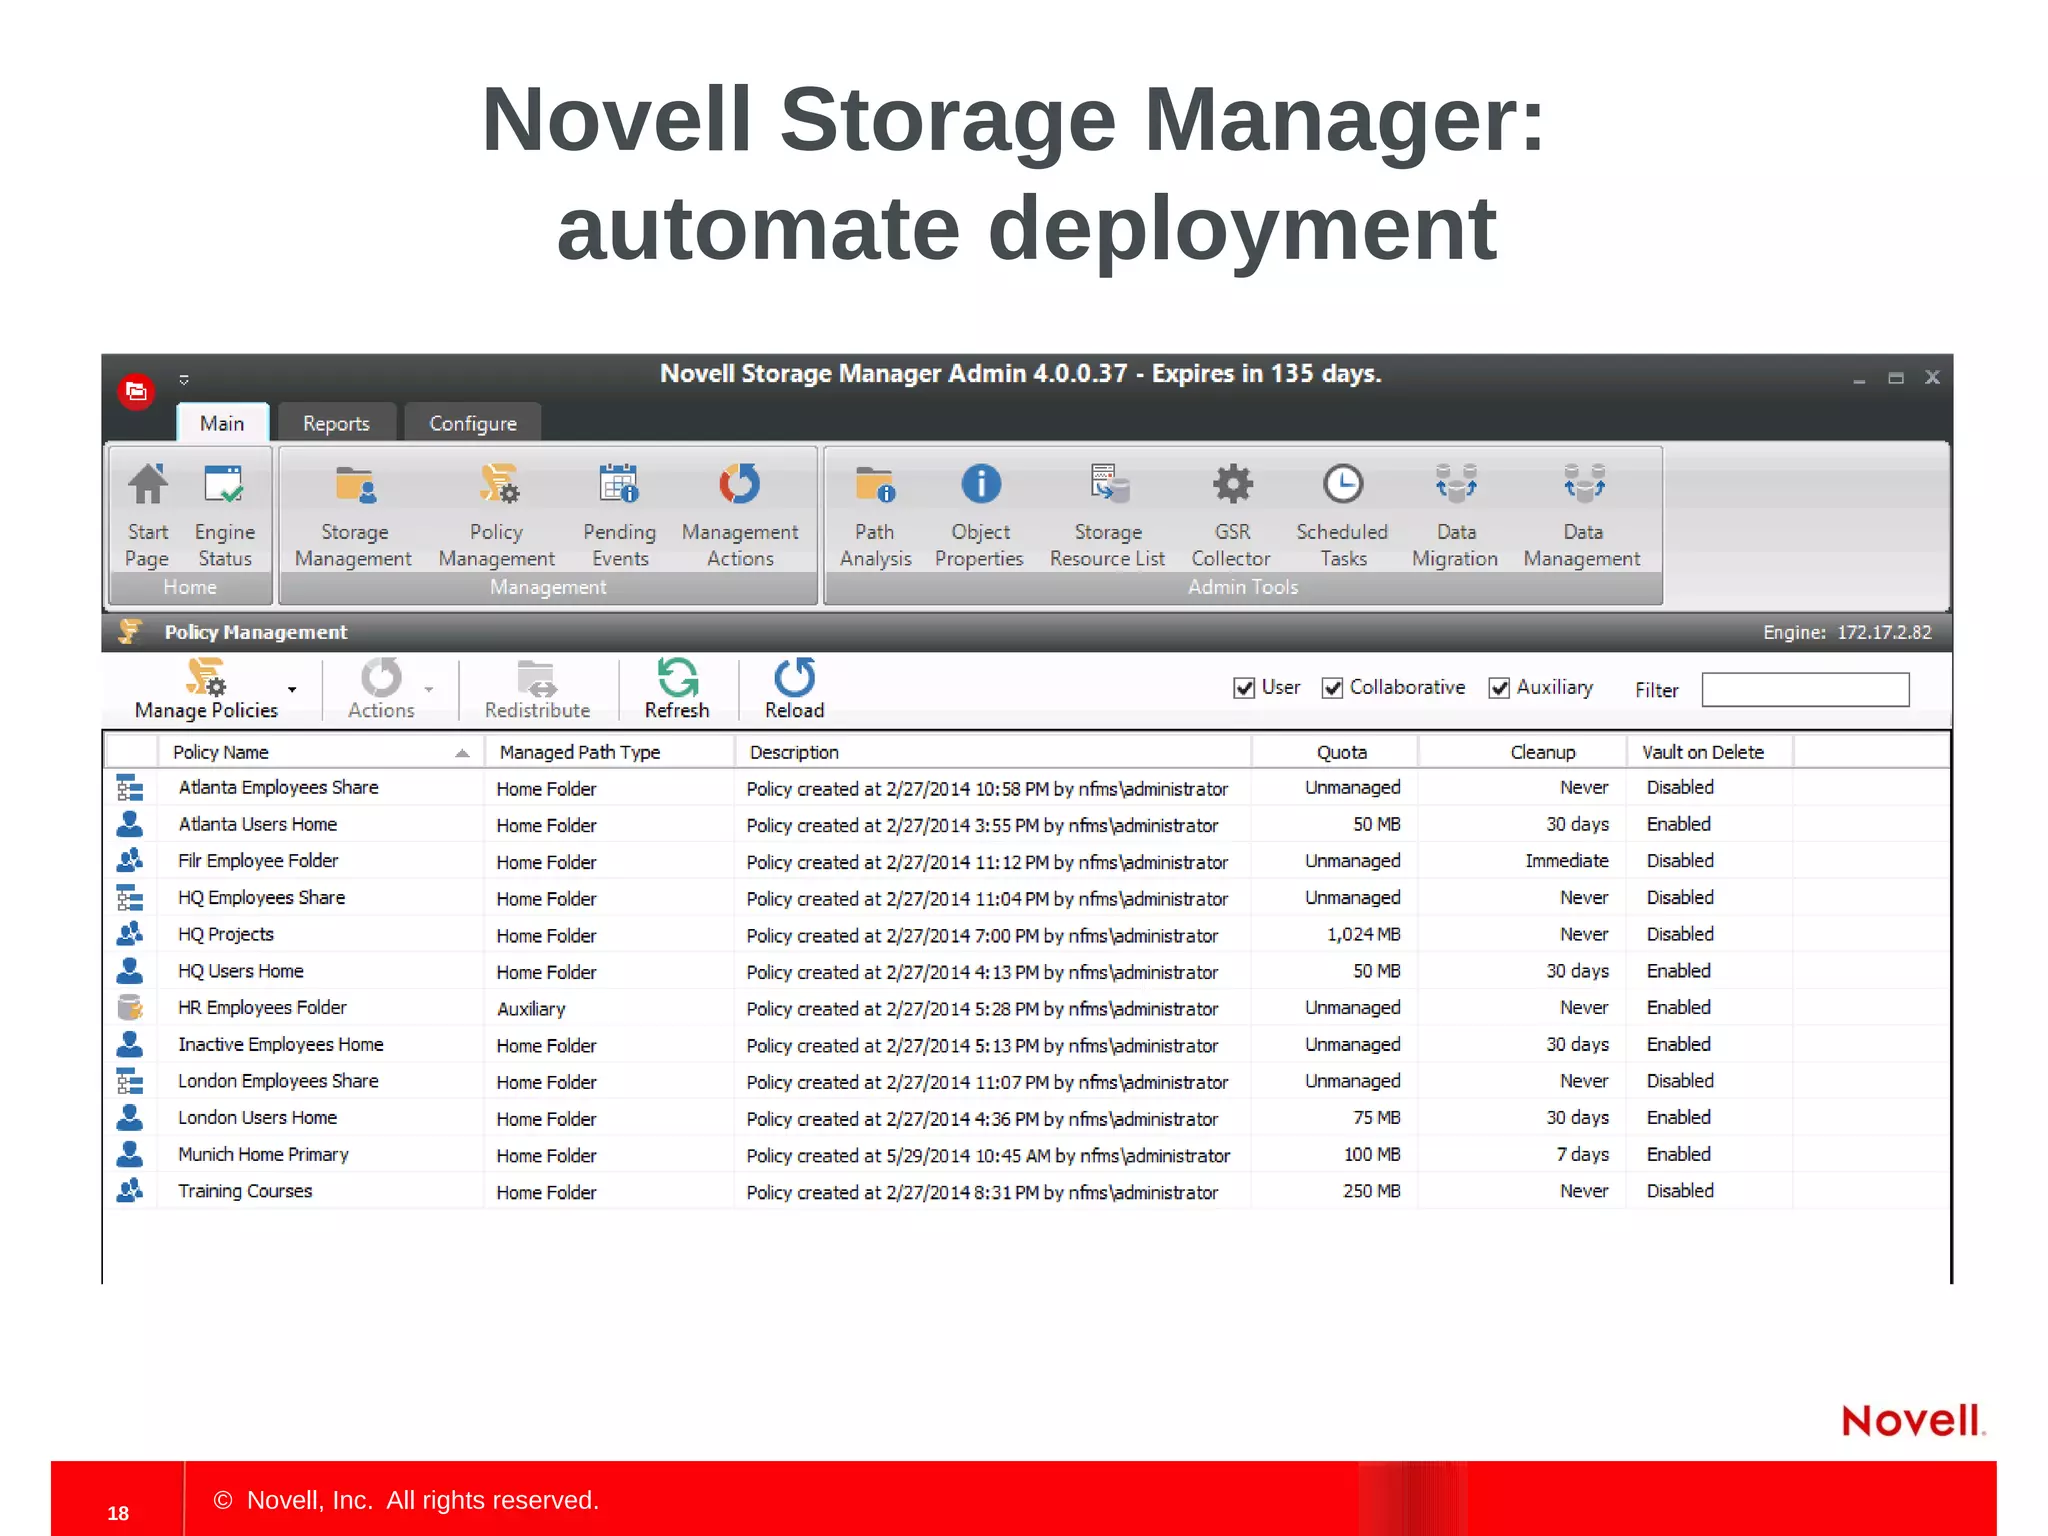This screenshot has height=1536, width=2048.
Task: Click the Munich Home Primary user icon
Action: (130, 1154)
